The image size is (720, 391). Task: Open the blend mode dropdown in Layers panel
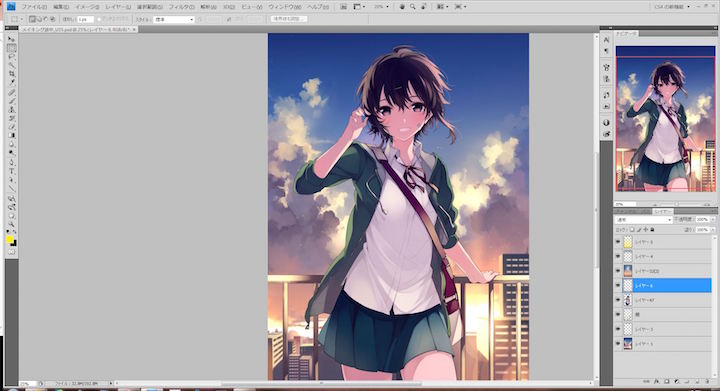644,220
